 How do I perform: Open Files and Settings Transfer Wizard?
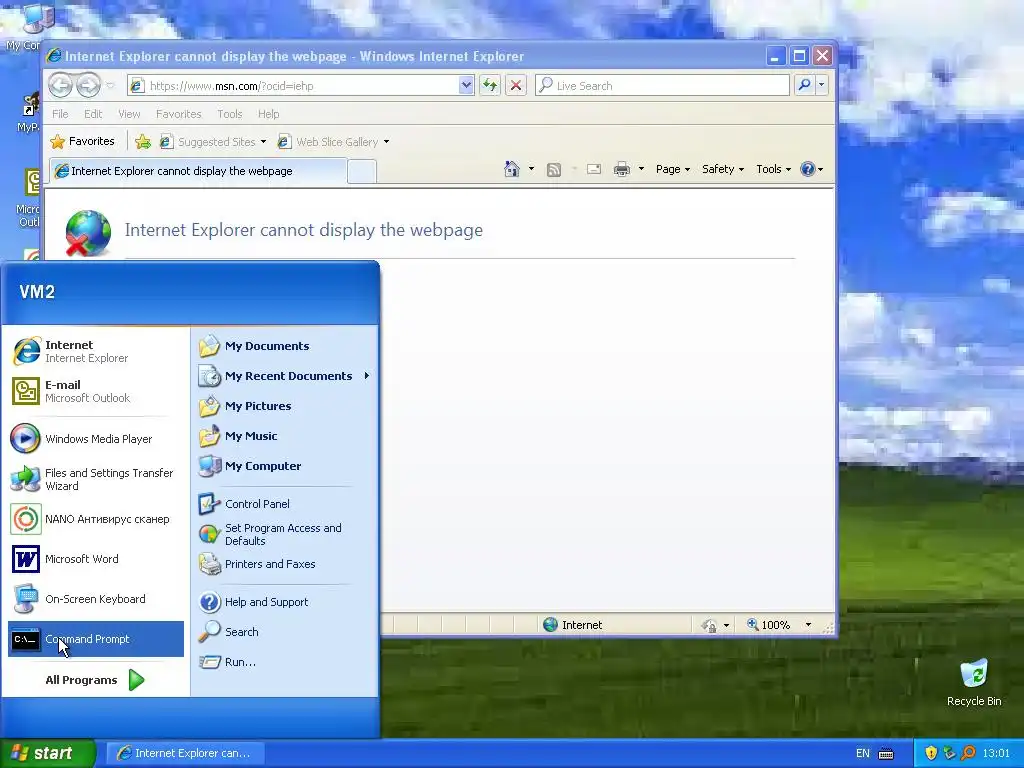point(96,479)
